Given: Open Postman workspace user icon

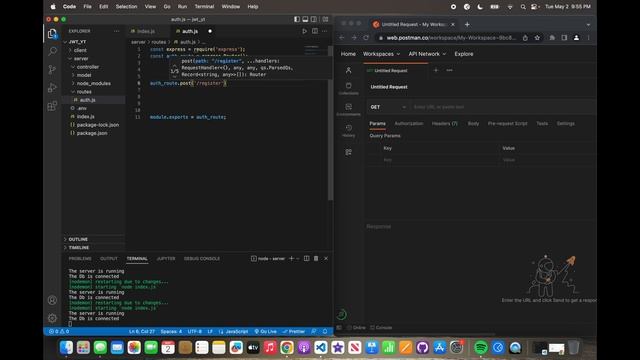Looking at the screenshot, I should click(349, 70).
